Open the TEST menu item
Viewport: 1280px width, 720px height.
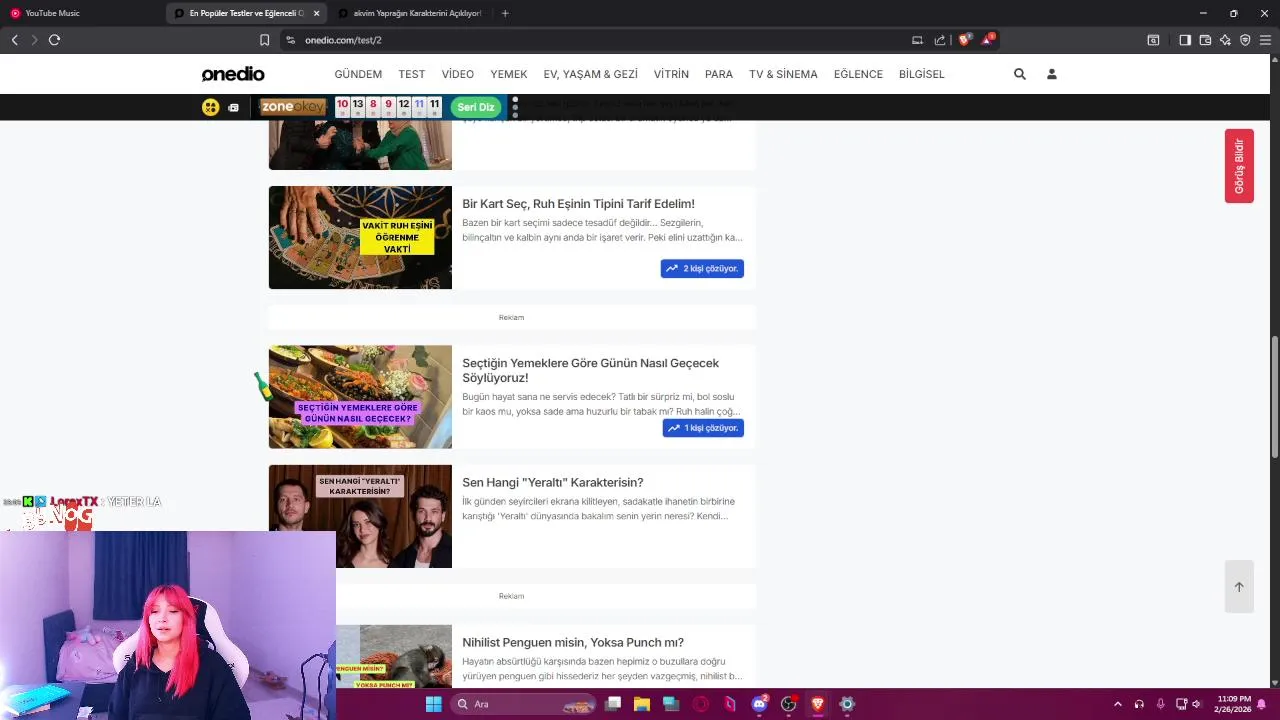pos(412,74)
